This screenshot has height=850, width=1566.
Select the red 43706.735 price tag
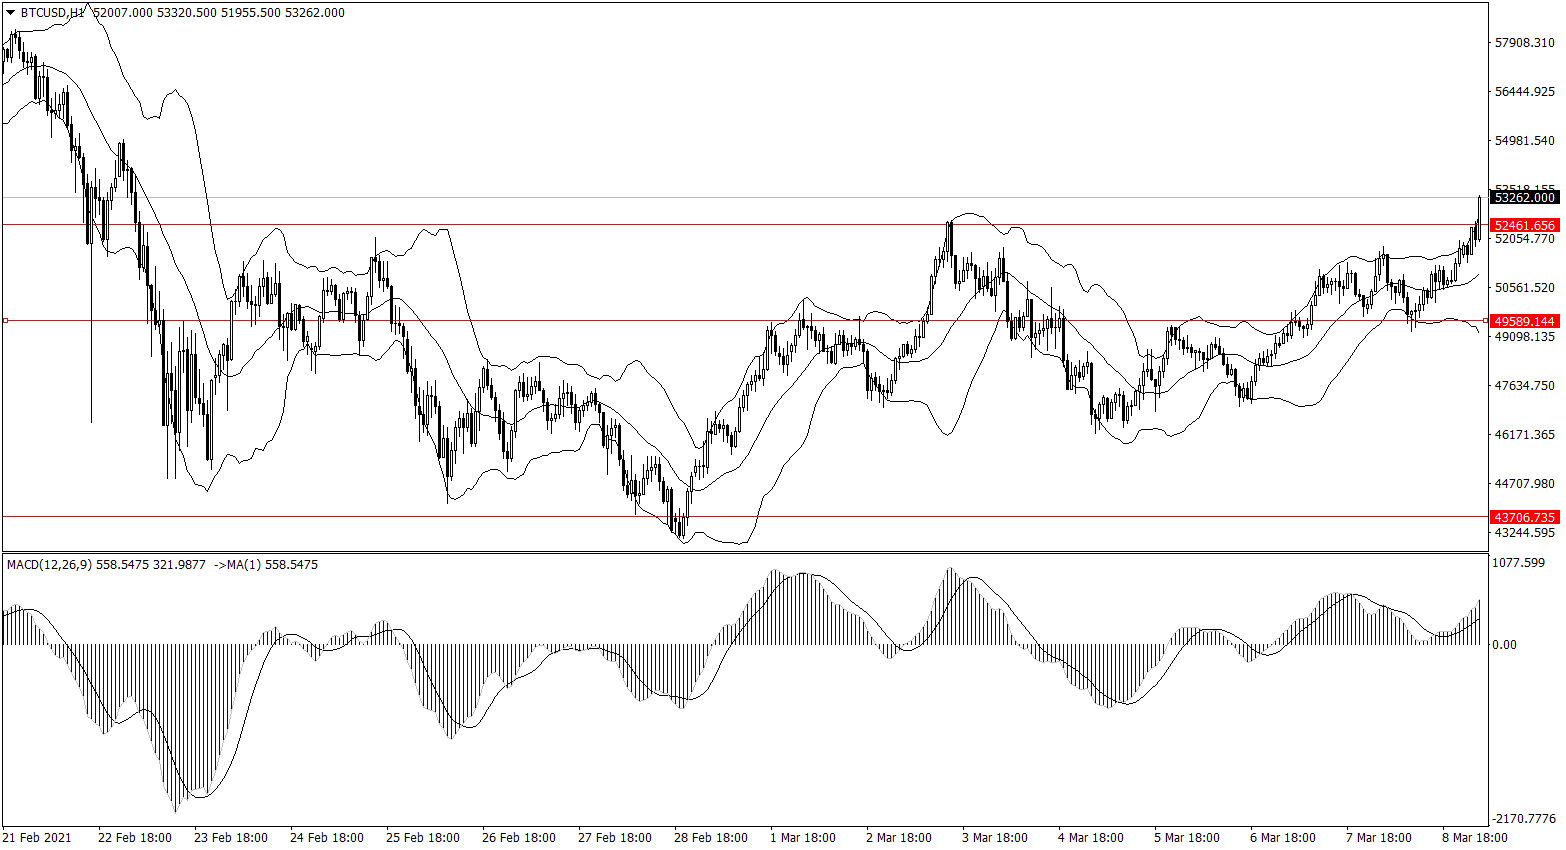tap(1523, 517)
